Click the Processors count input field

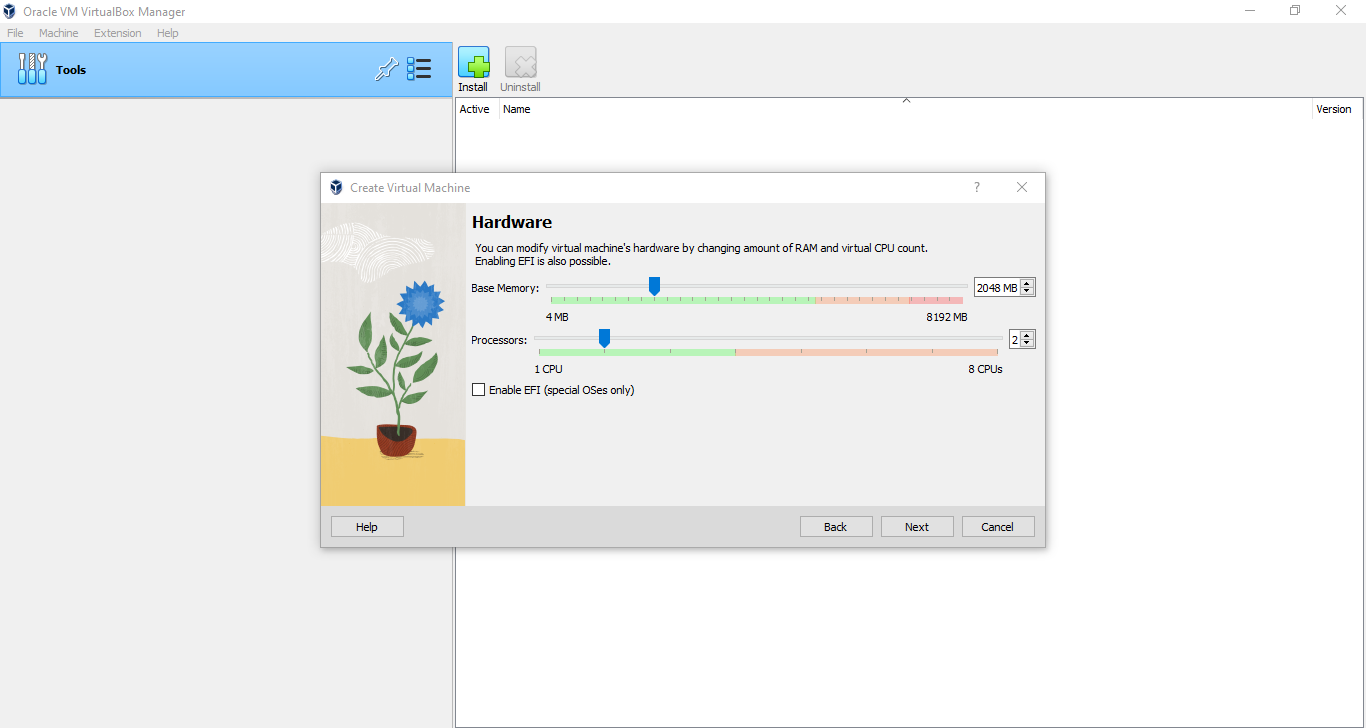[x=1014, y=339]
